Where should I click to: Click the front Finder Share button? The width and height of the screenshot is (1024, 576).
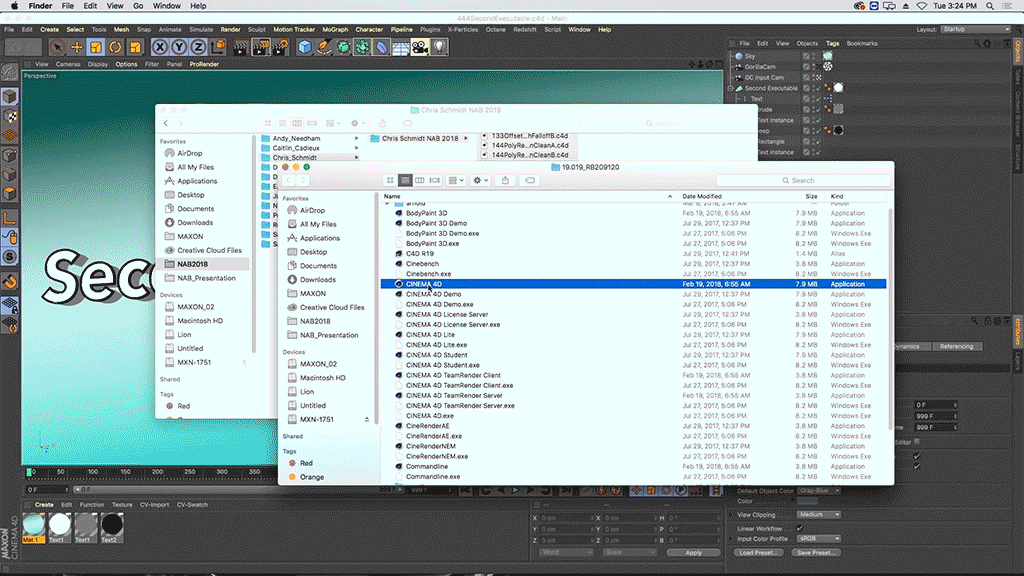pos(505,180)
